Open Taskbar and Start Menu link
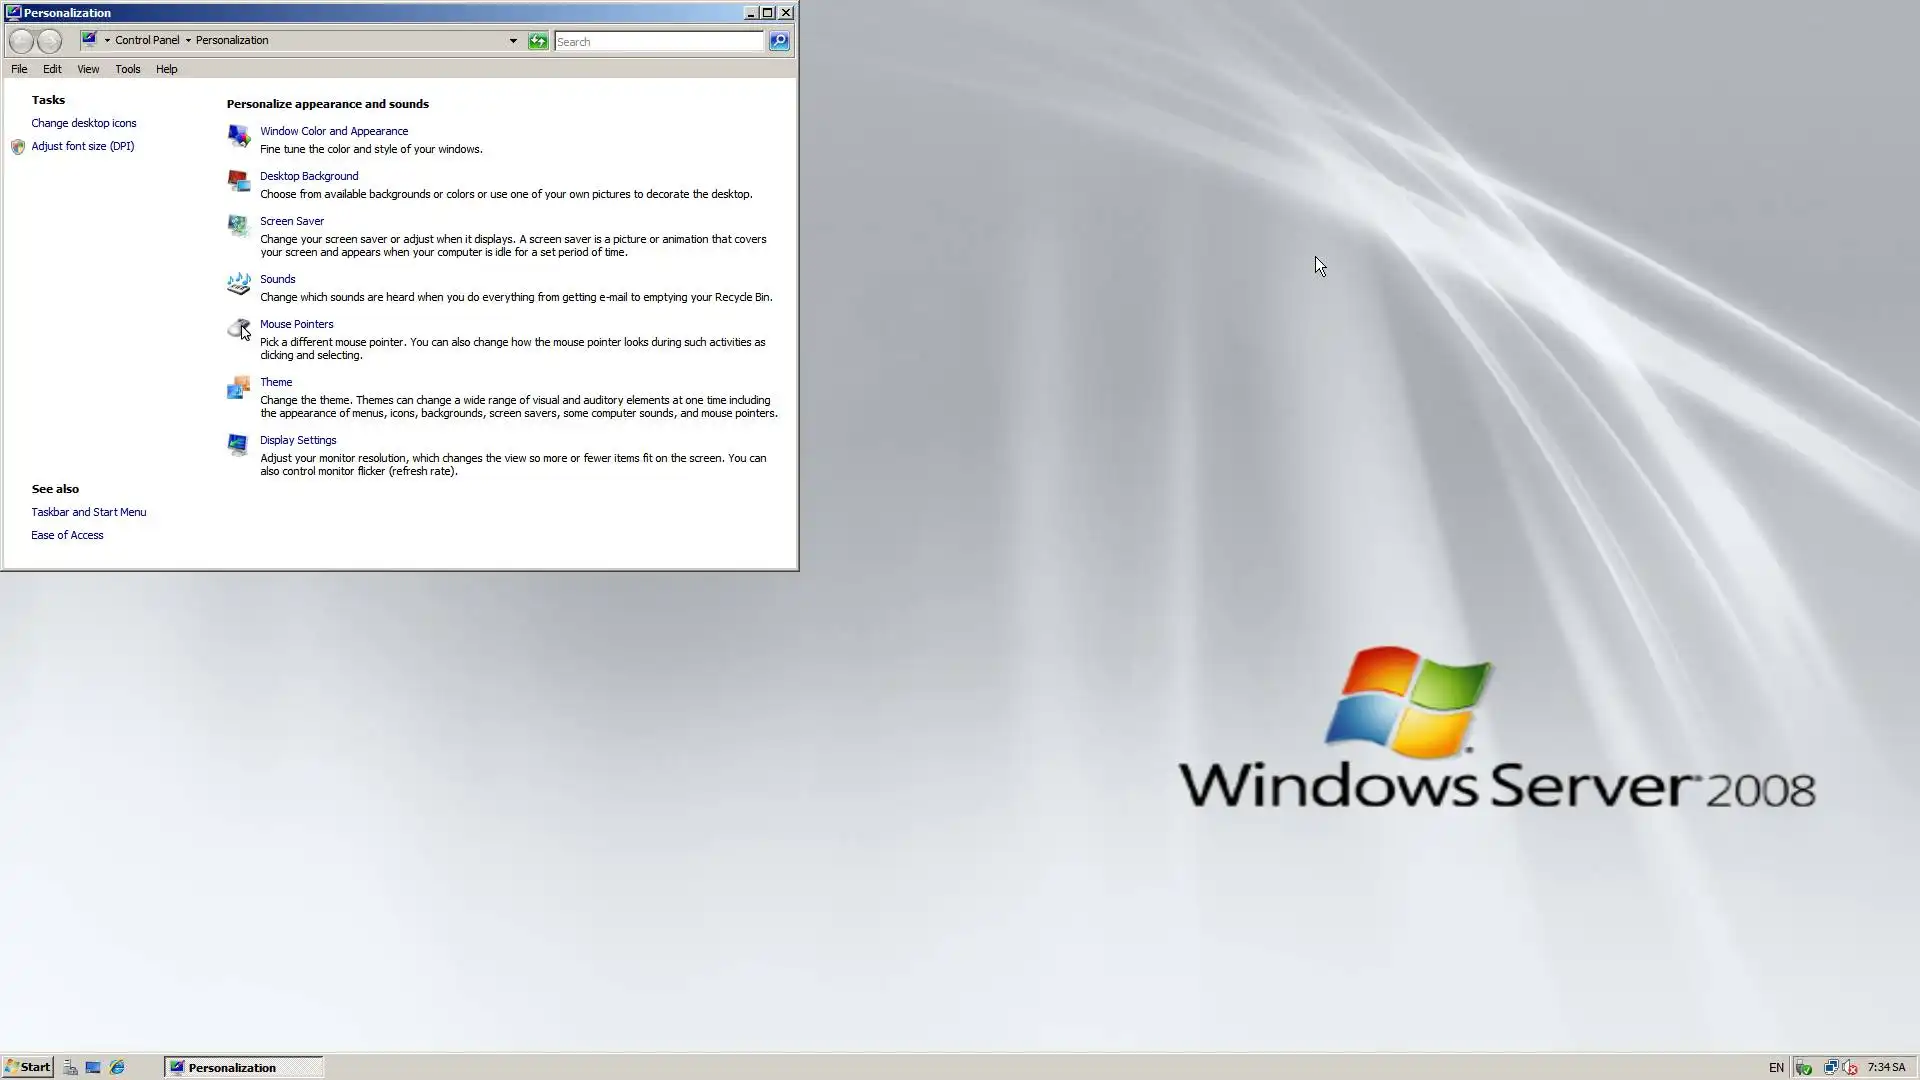The image size is (1920, 1080). click(89, 512)
